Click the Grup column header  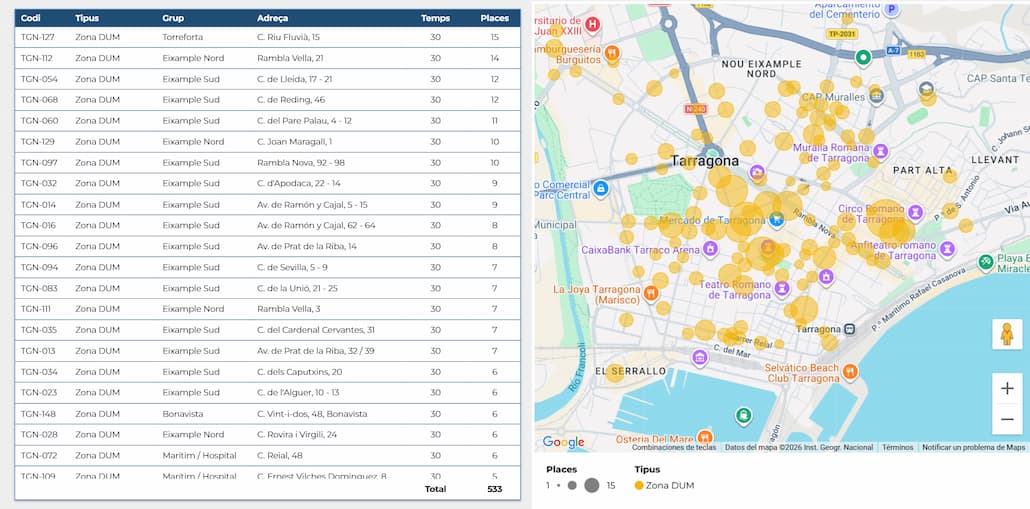pyautogui.click(x=173, y=18)
